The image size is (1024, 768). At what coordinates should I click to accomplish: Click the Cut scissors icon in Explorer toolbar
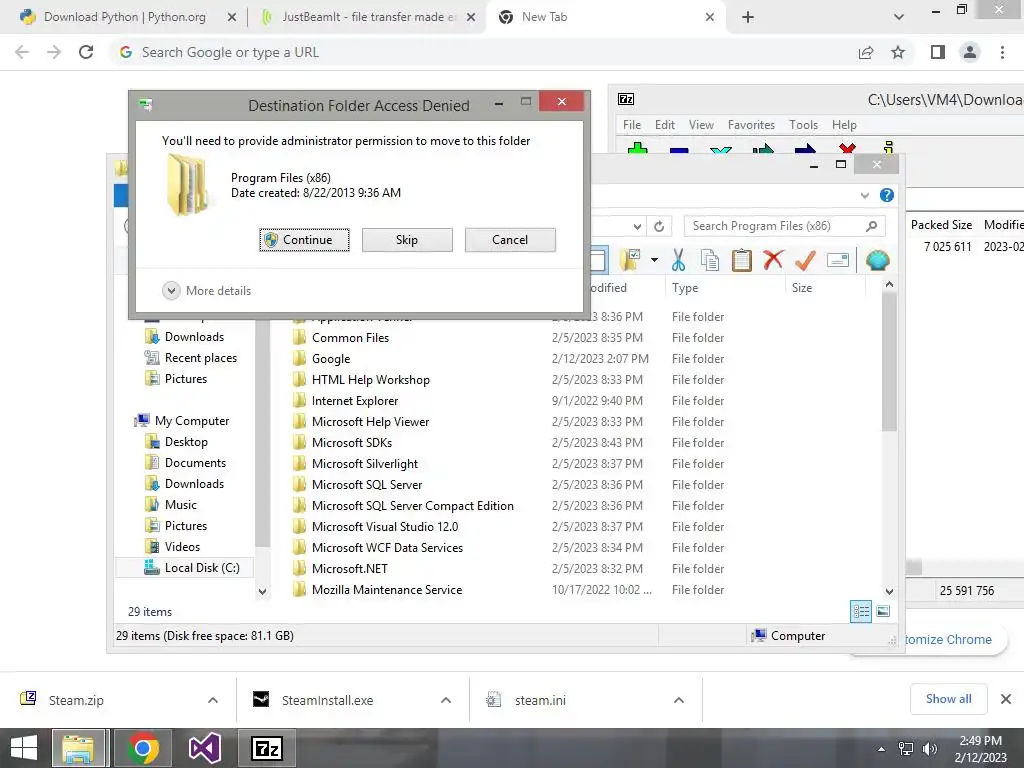point(679,260)
